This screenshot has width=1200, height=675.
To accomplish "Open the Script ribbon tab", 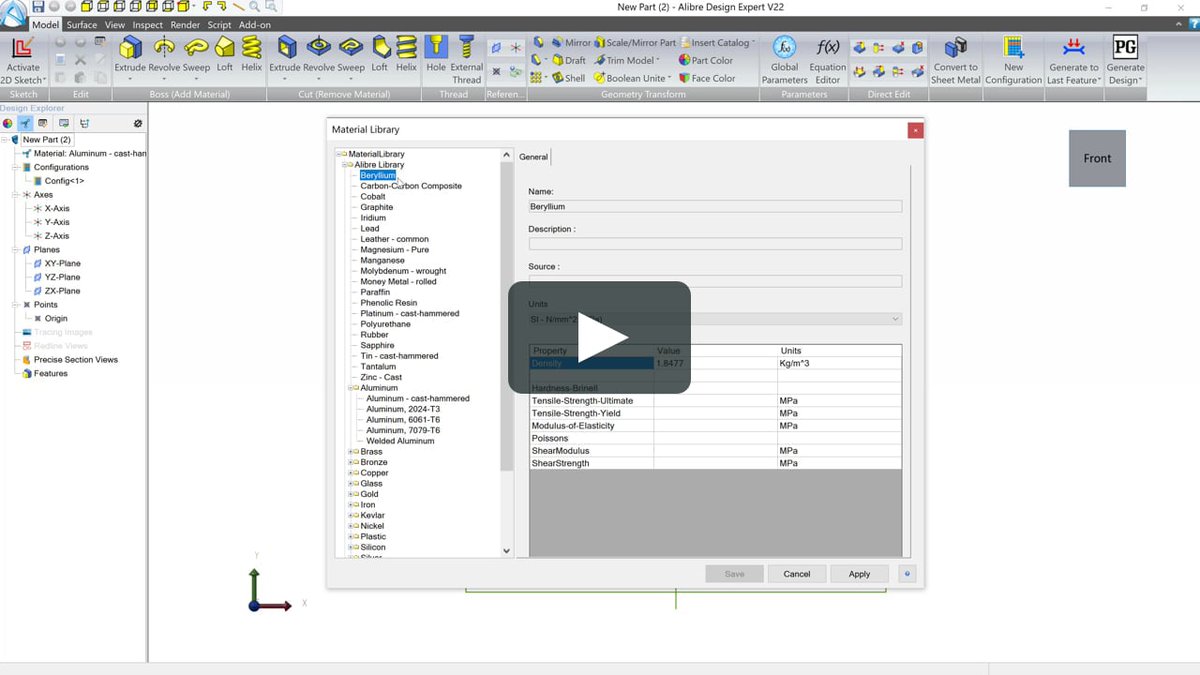I will (x=219, y=25).
